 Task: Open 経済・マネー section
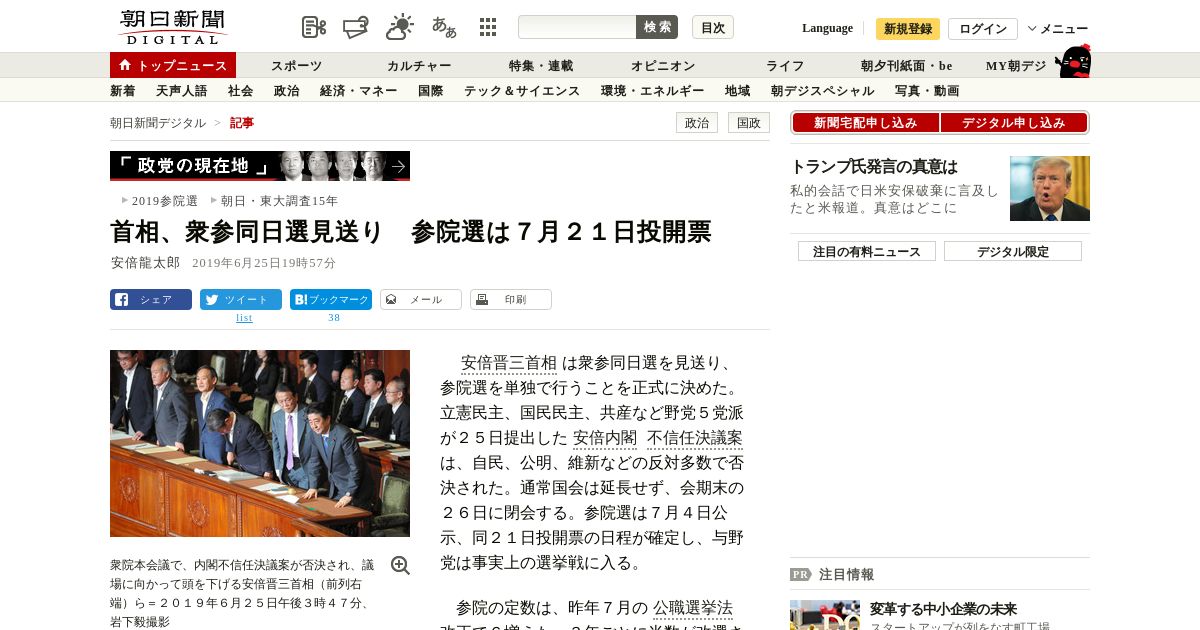tap(359, 91)
